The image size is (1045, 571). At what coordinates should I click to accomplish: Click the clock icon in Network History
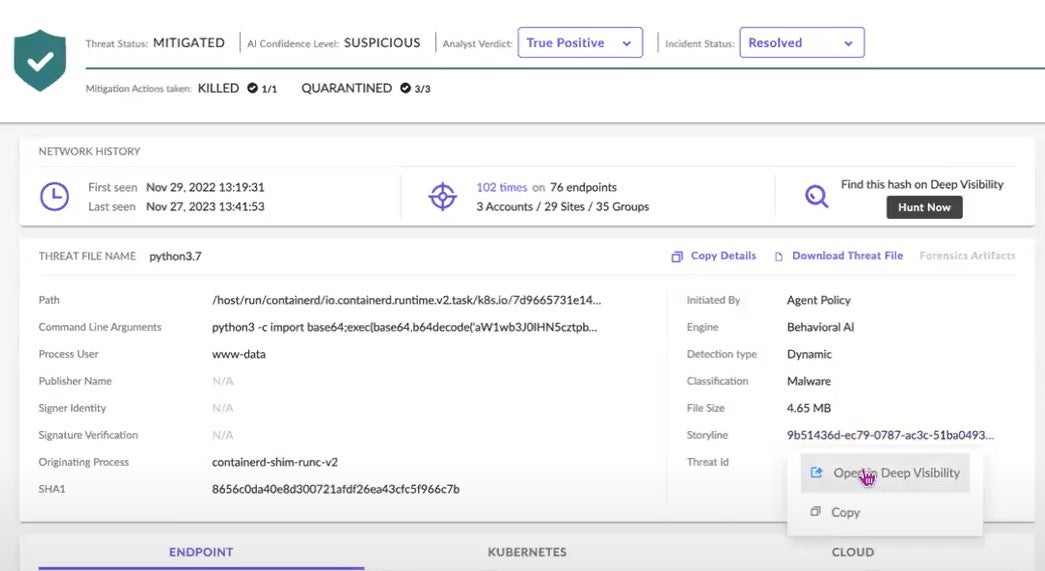(54, 196)
